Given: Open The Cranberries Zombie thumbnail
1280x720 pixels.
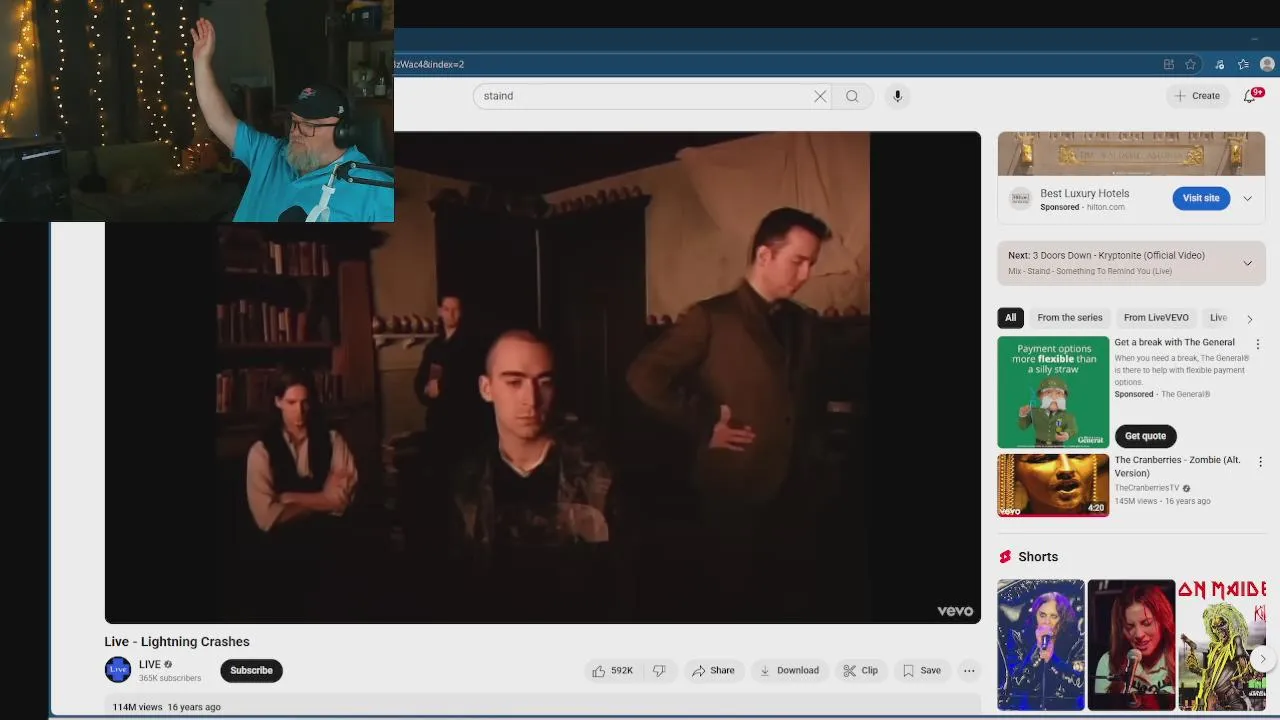Looking at the screenshot, I should [x=1053, y=485].
